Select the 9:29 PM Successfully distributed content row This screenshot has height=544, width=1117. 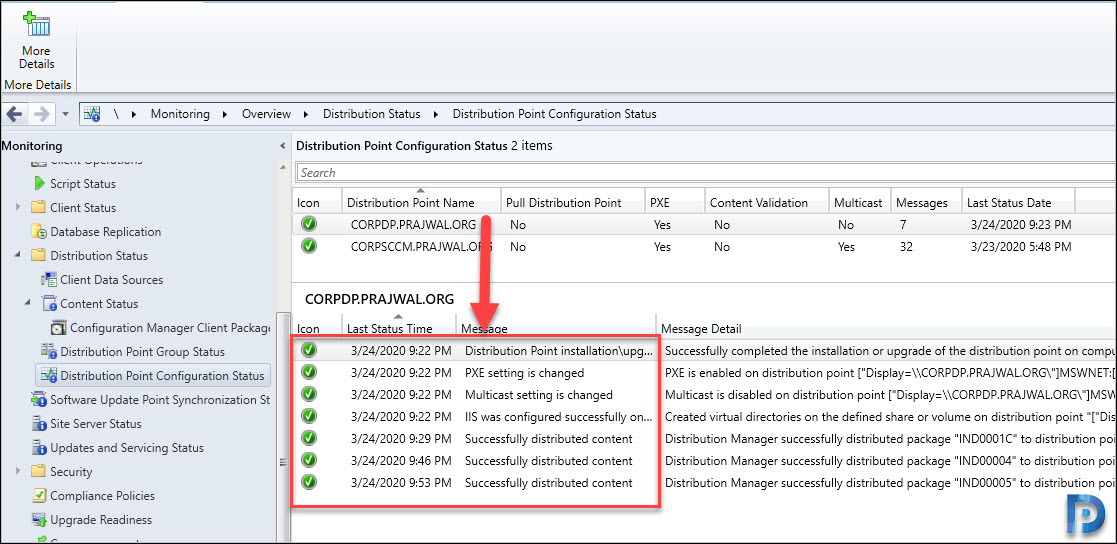coord(704,439)
